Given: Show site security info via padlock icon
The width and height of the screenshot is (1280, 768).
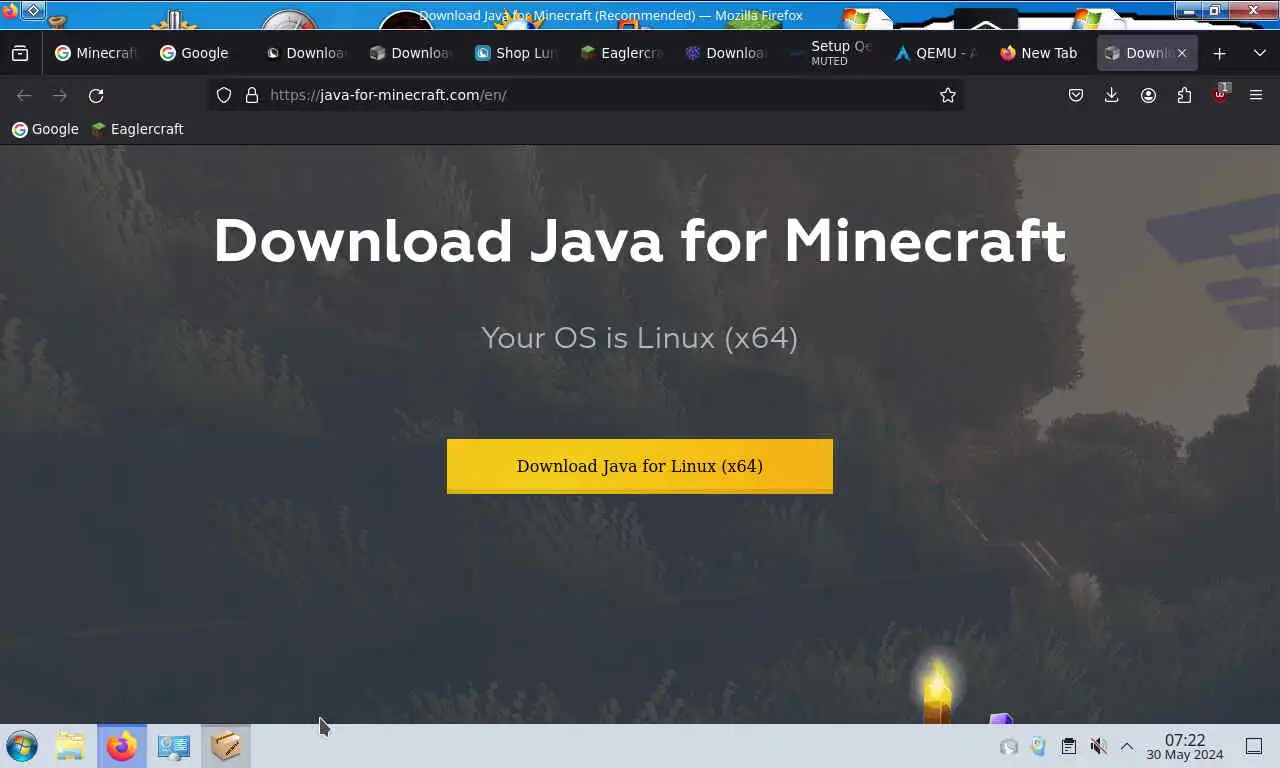Looking at the screenshot, I should pos(252,95).
